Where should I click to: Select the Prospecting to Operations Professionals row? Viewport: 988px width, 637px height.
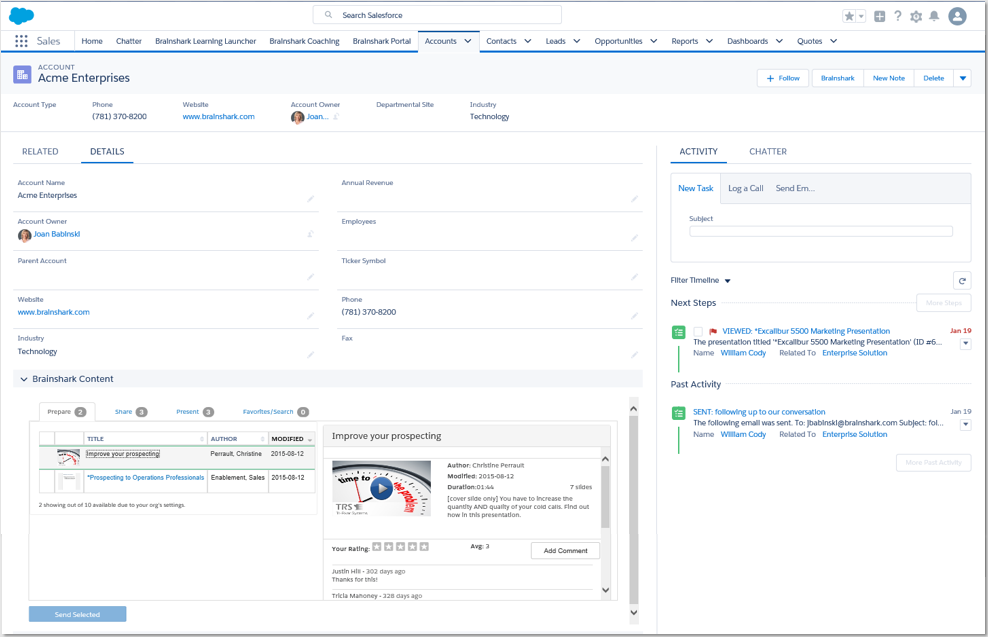coord(177,481)
